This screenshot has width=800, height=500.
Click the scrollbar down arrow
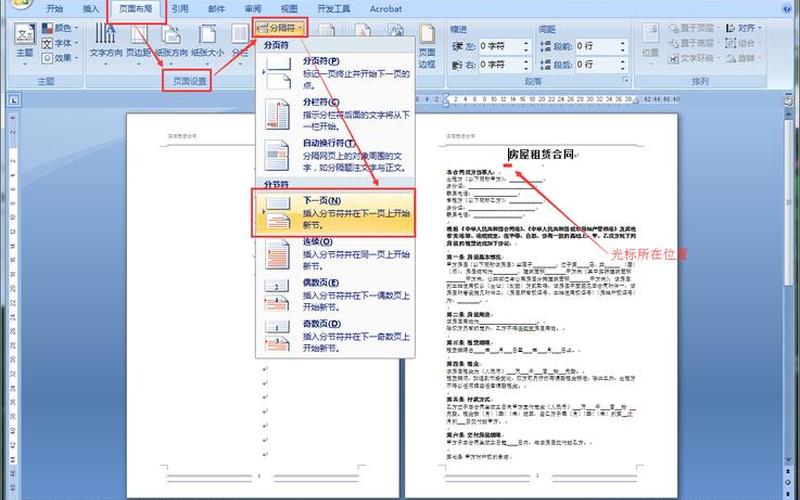(788, 461)
